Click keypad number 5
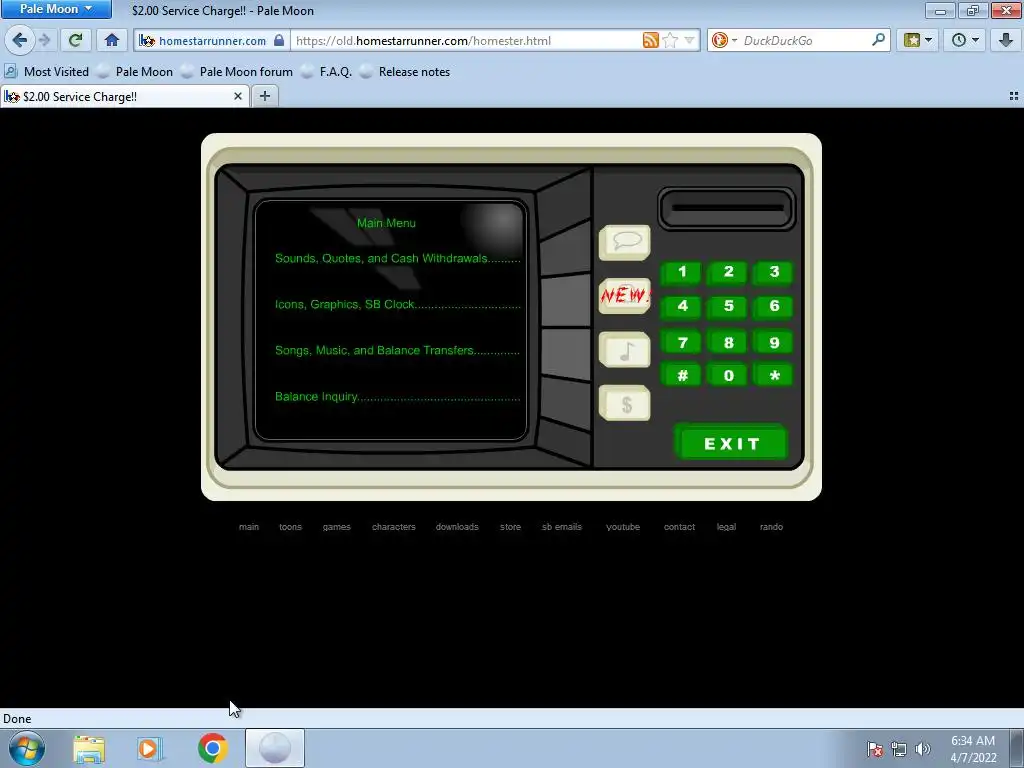Screen dimensions: 1024x768 click(728, 306)
